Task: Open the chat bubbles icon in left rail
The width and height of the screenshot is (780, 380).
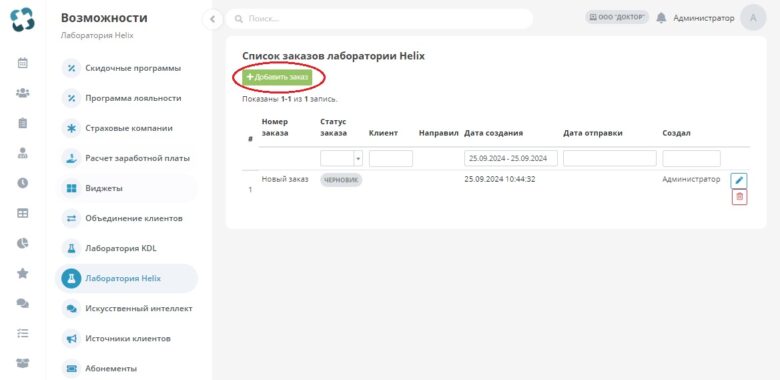Action: 22,303
